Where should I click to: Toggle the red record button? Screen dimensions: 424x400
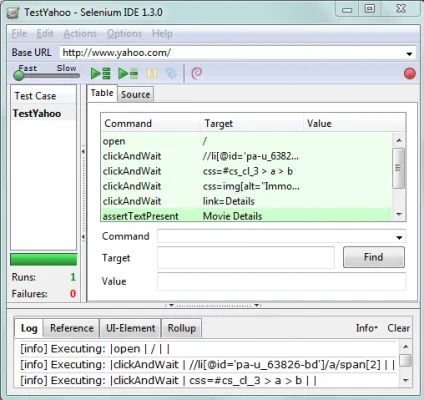410,73
